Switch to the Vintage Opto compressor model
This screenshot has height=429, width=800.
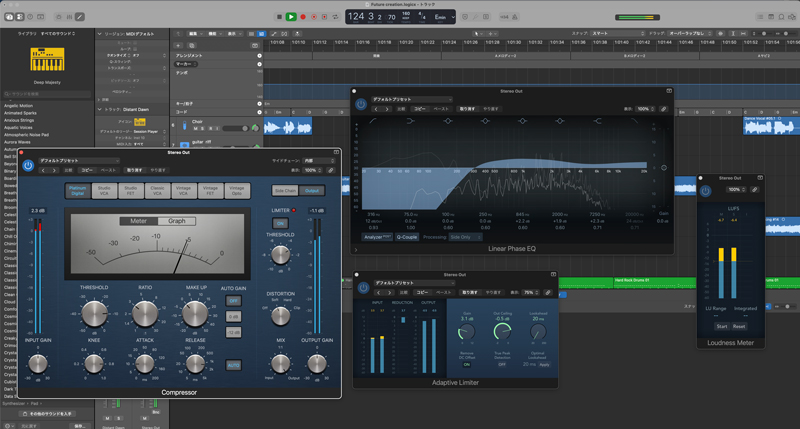click(236, 189)
